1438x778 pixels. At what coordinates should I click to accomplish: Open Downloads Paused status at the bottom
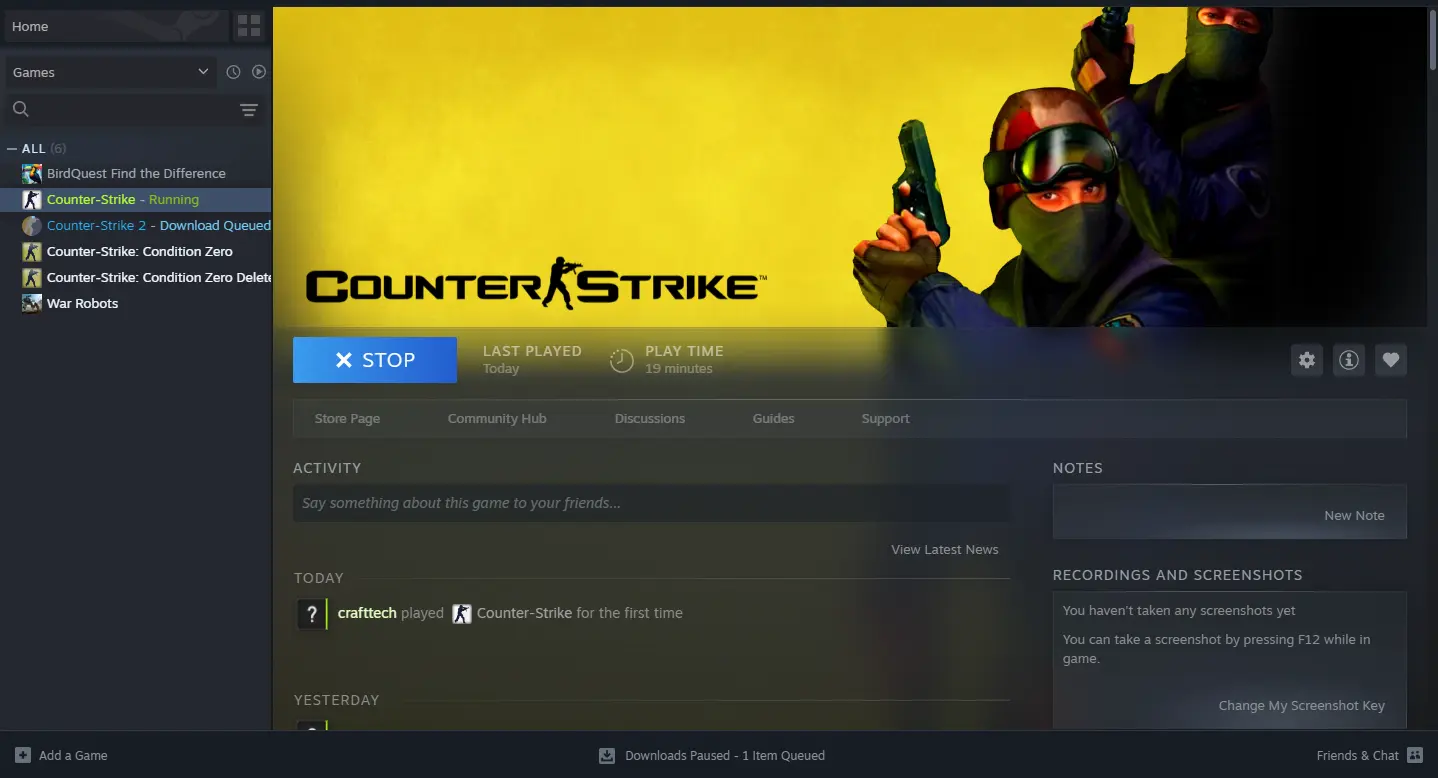712,755
